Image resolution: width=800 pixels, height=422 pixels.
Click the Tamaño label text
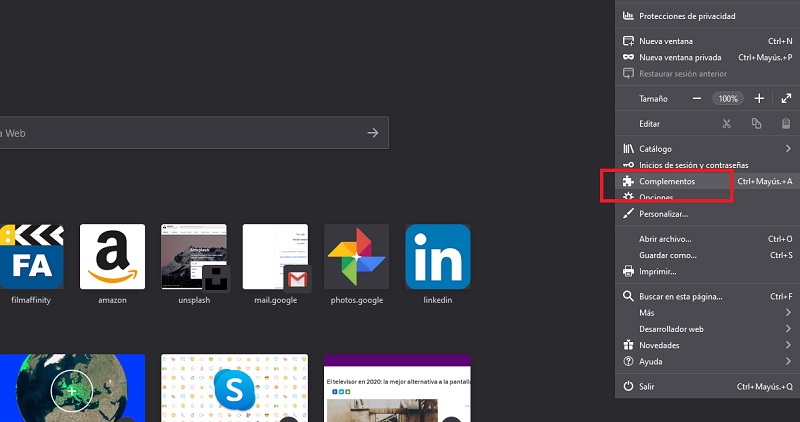pyautogui.click(x=653, y=99)
